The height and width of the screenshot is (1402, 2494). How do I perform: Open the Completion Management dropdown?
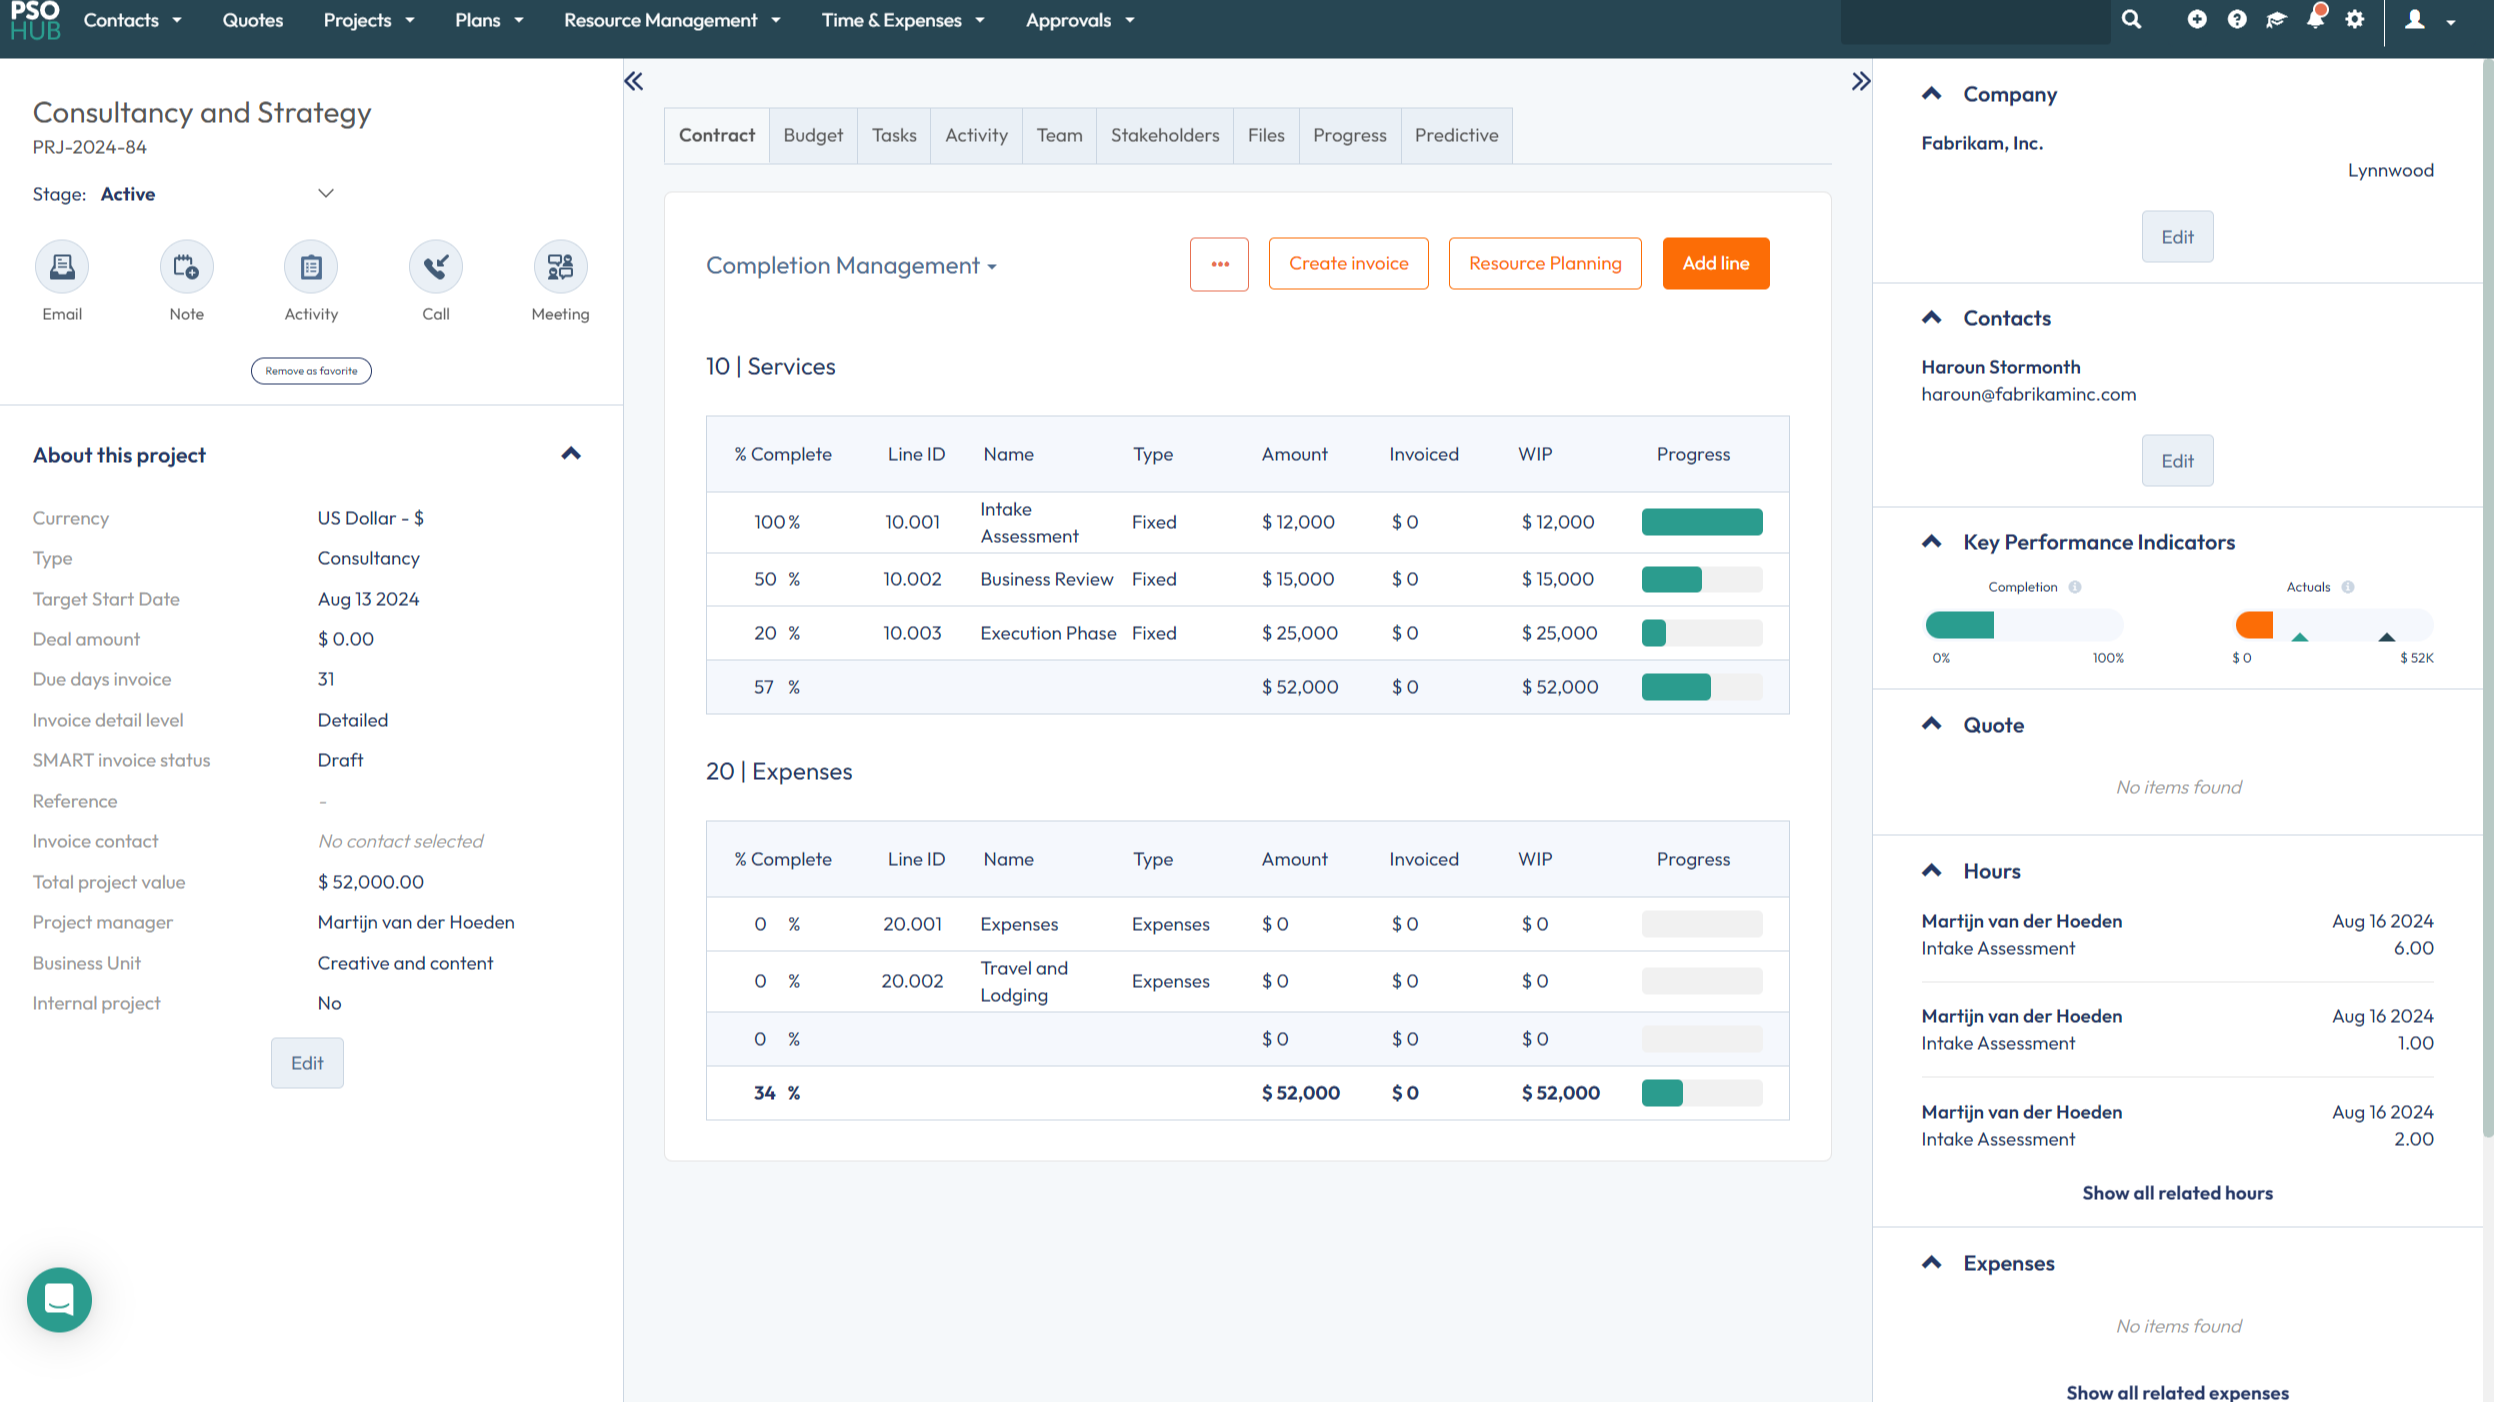(x=852, y=265)
